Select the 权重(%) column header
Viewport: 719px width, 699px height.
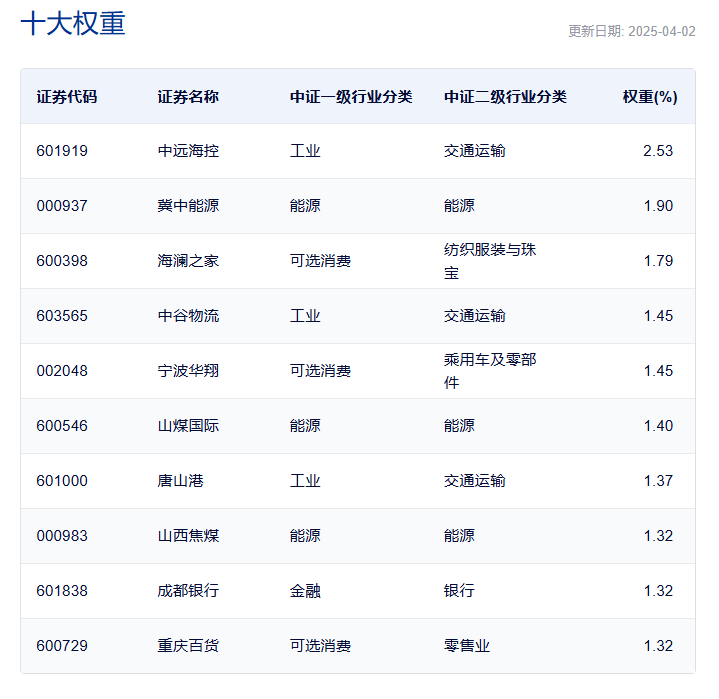click(650, 97)
